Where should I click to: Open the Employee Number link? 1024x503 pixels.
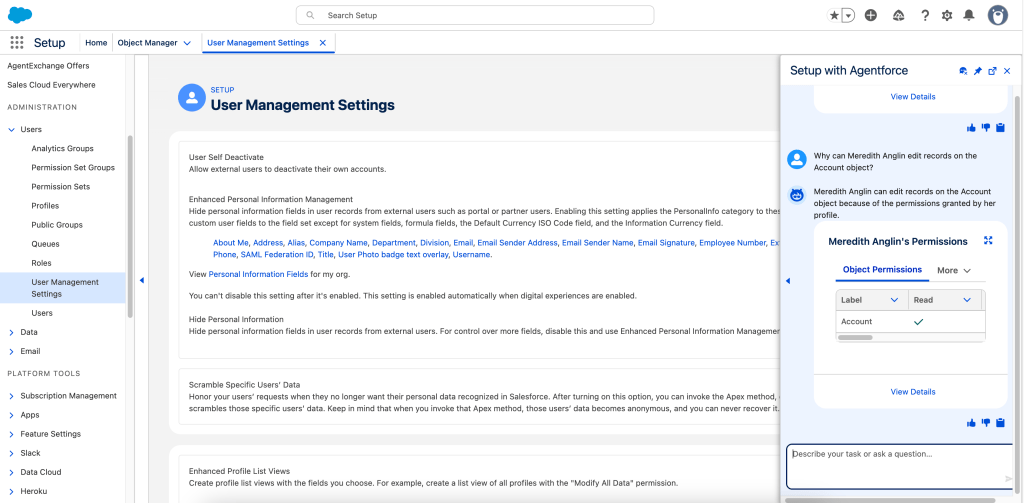[x=732, y=242]
